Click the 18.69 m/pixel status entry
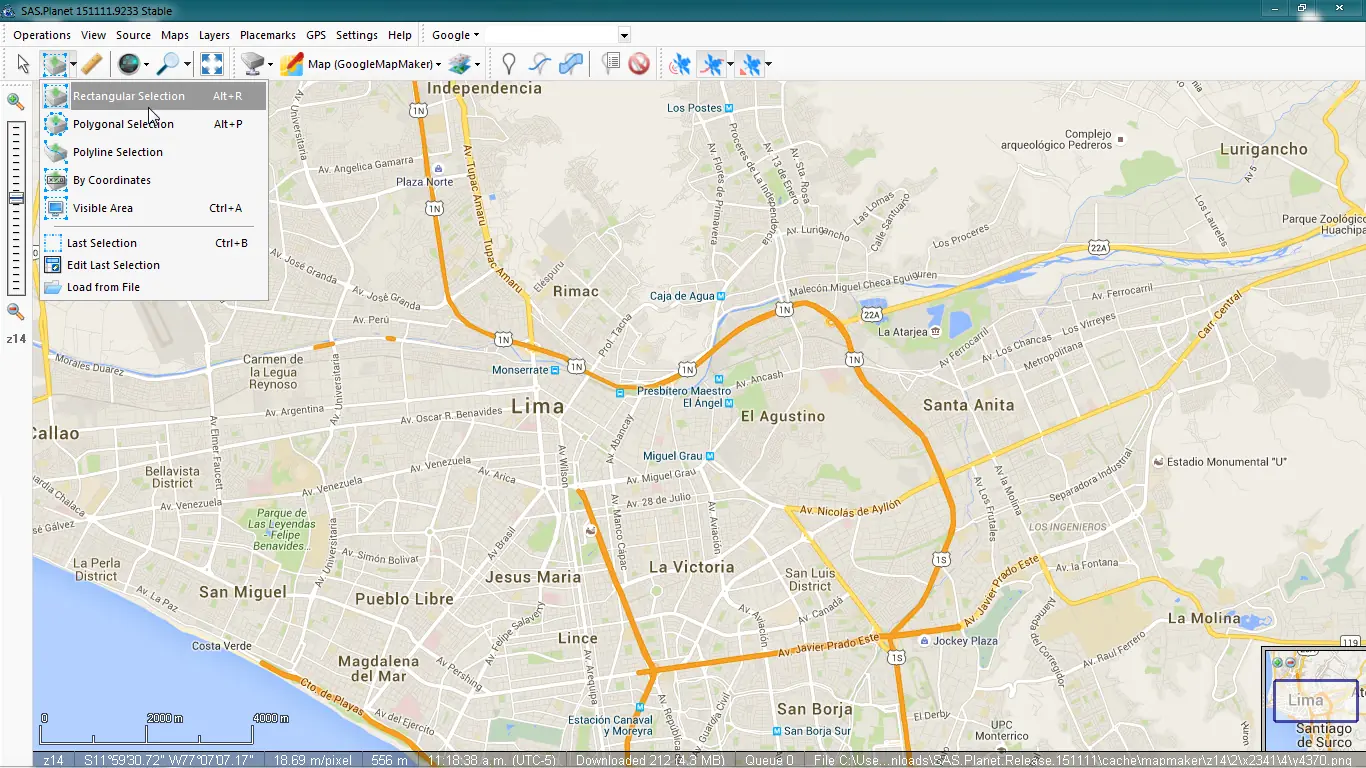Viewport: 1366px width, 768px height. (313, 760)
